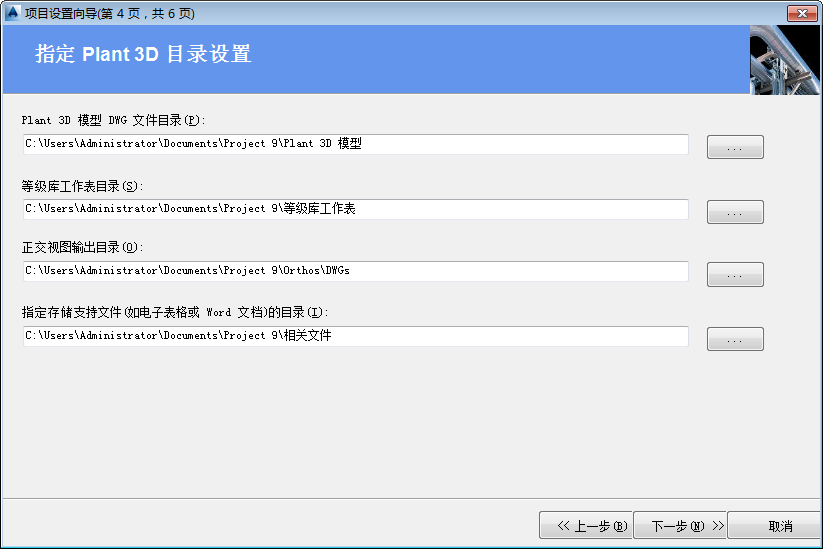Browse for Plant 3D model DWG directory

(735, 147)
